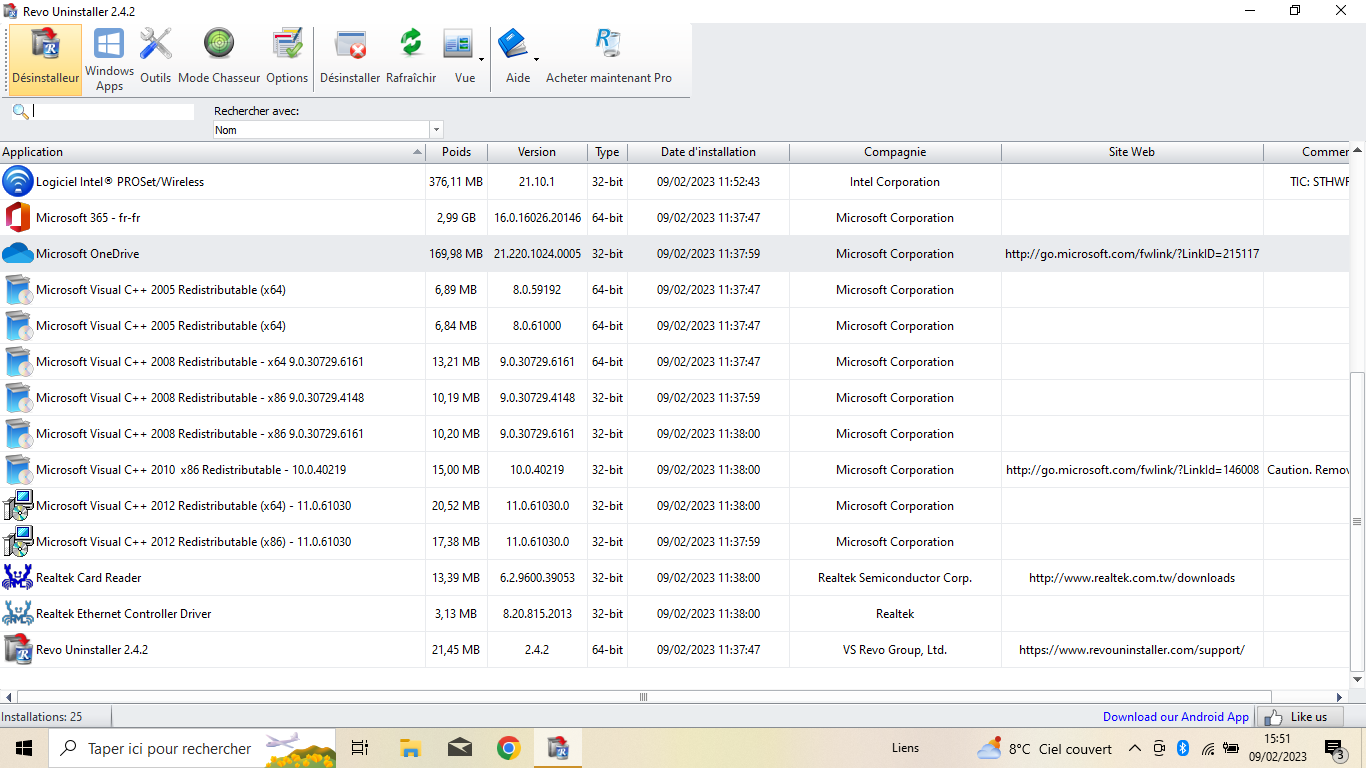Viewport: 1366px width, 768px height.
Task: Open Download our Android App link
Action: 1176,717
